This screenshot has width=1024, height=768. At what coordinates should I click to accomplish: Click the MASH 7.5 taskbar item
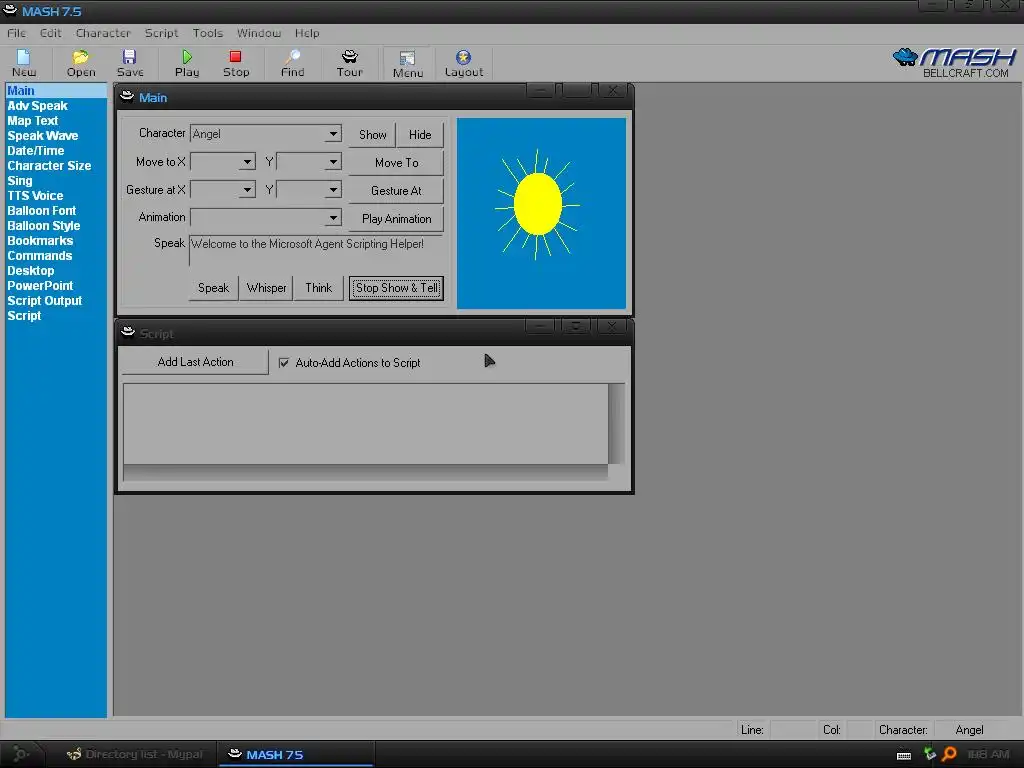click(295, 754)
